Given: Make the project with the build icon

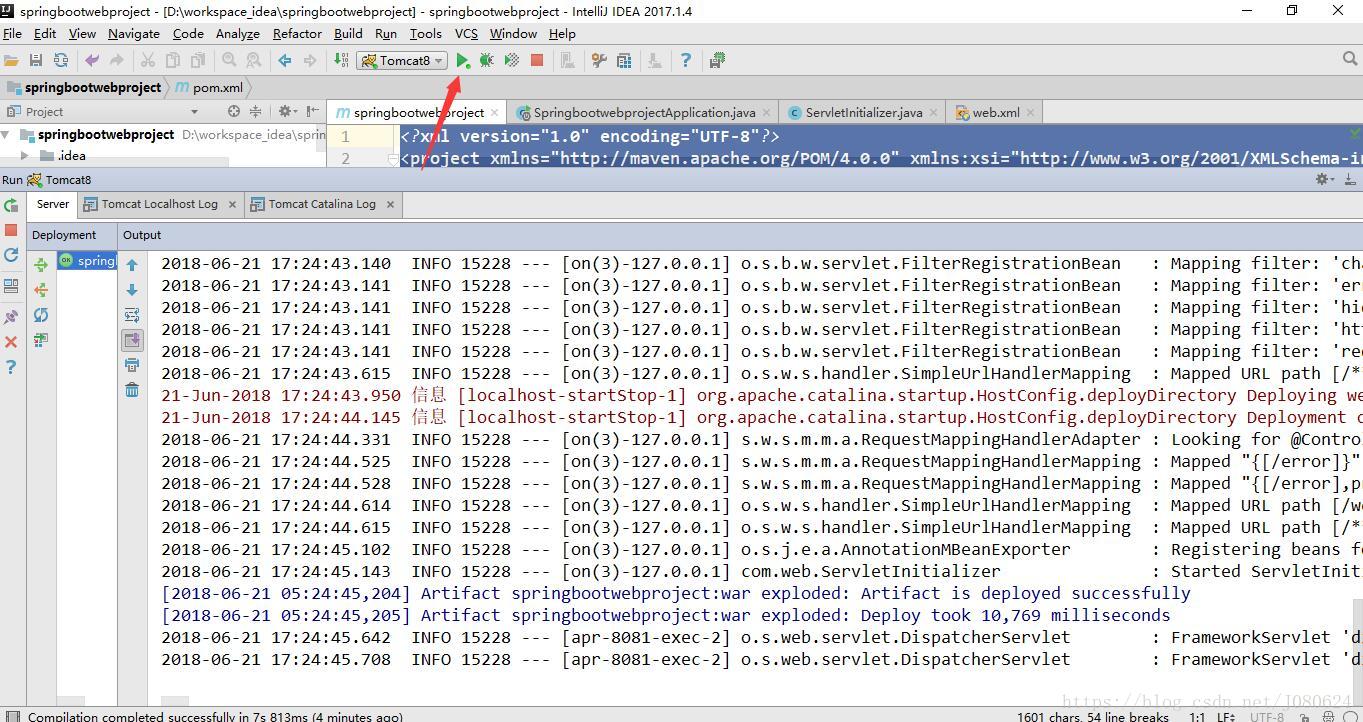Looking at the screenshot, I should 342,61.
